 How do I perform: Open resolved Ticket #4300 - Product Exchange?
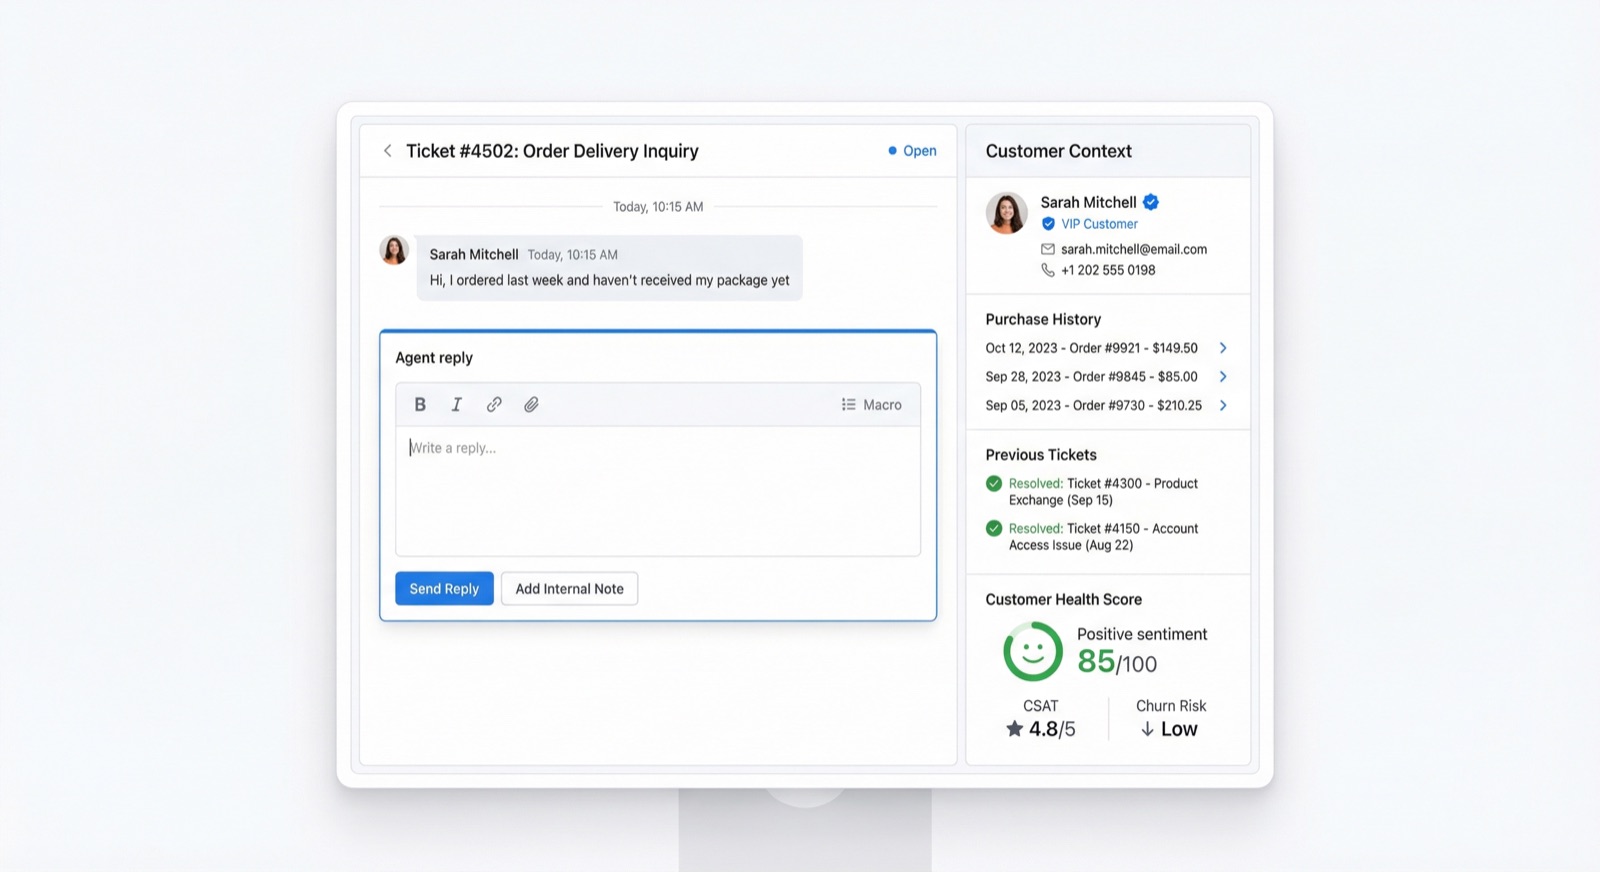click(1103, 492)
